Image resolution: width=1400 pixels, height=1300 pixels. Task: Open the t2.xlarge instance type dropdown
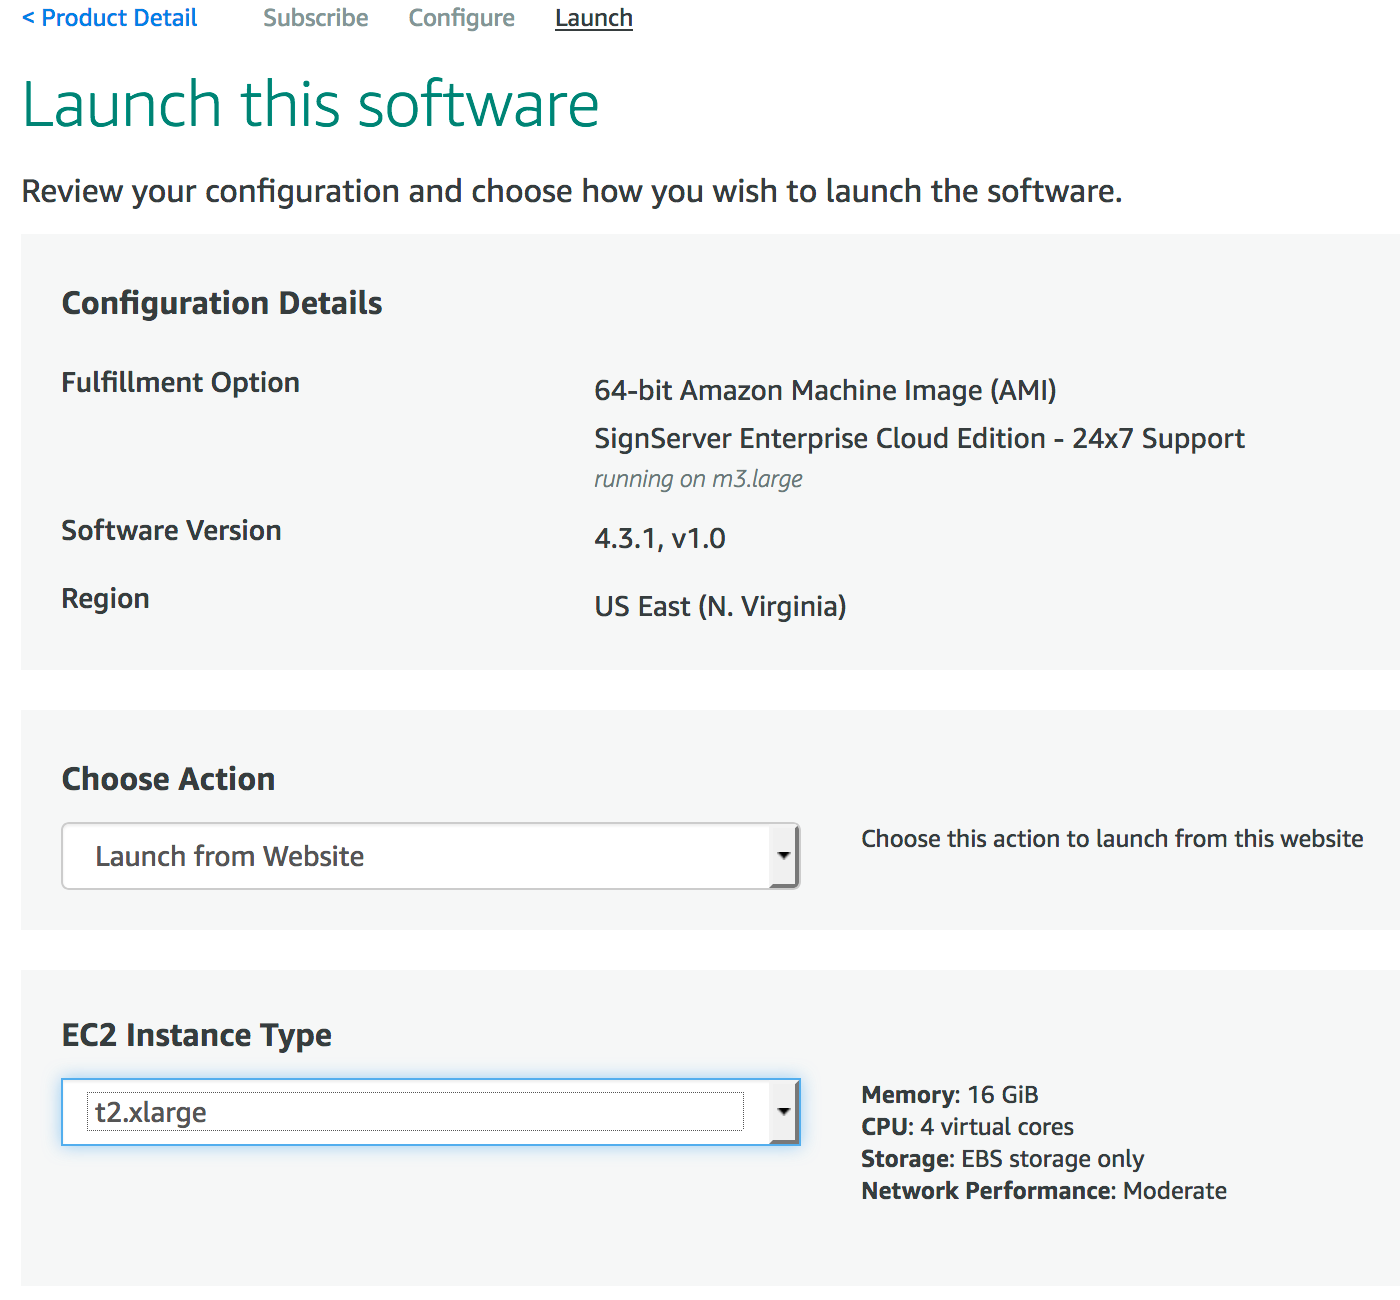[x=415, y=1112]
